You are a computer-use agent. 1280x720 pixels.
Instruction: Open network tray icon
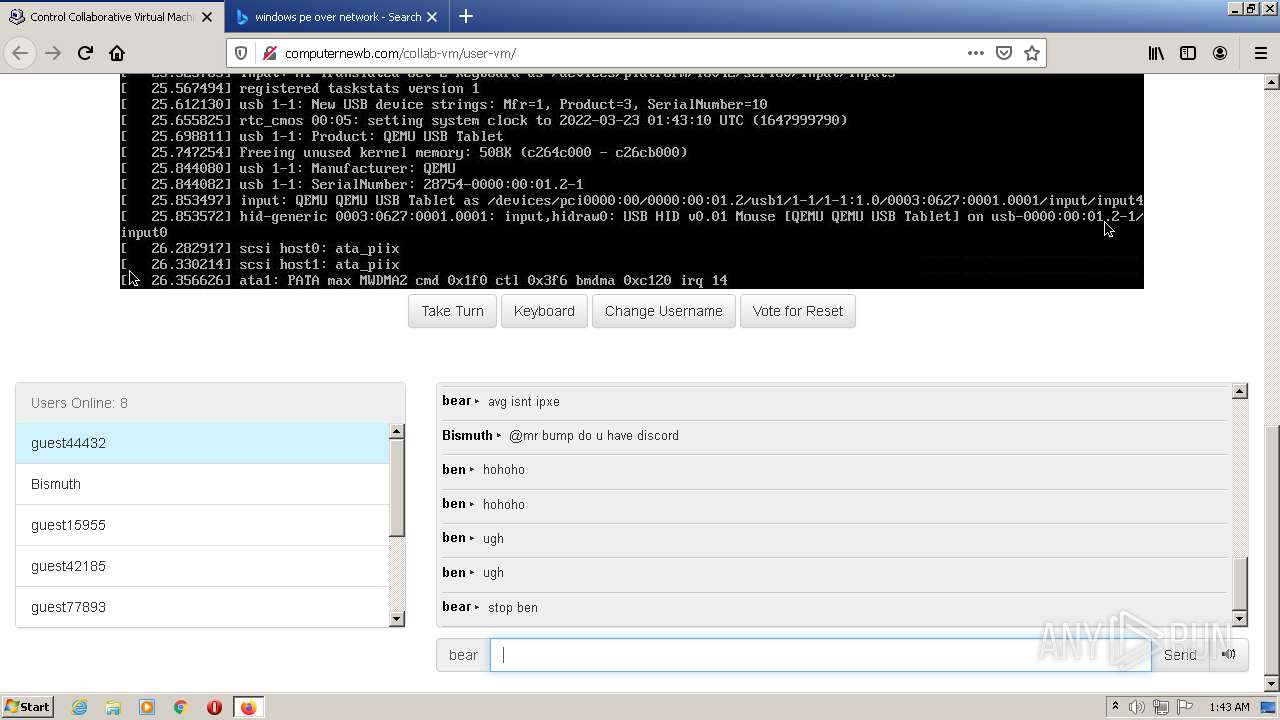(1161, 707)
